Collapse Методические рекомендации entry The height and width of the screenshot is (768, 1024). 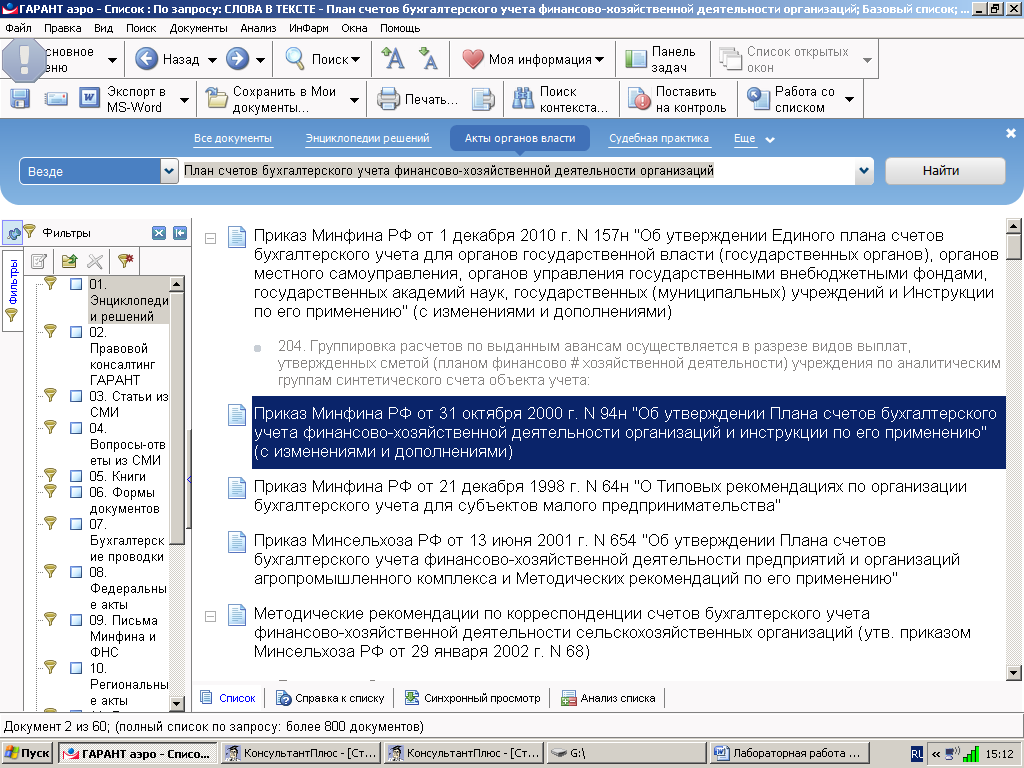(x=210, y=616)
